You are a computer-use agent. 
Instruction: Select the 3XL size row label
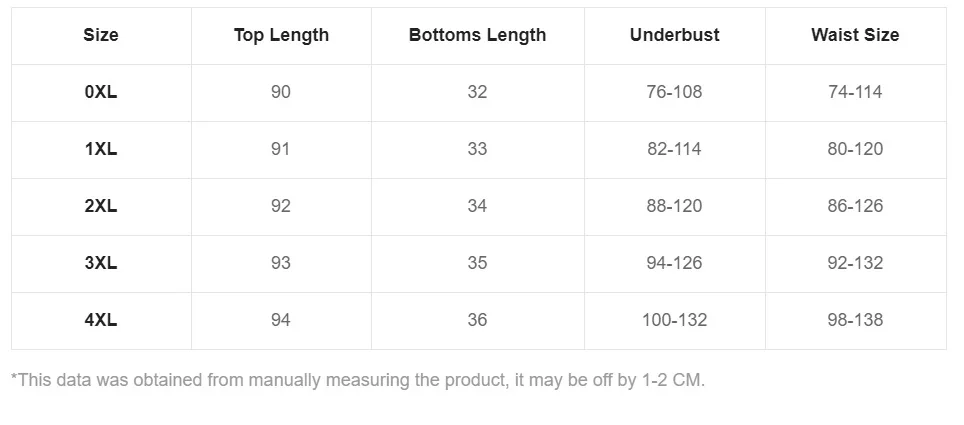[101, 263]
